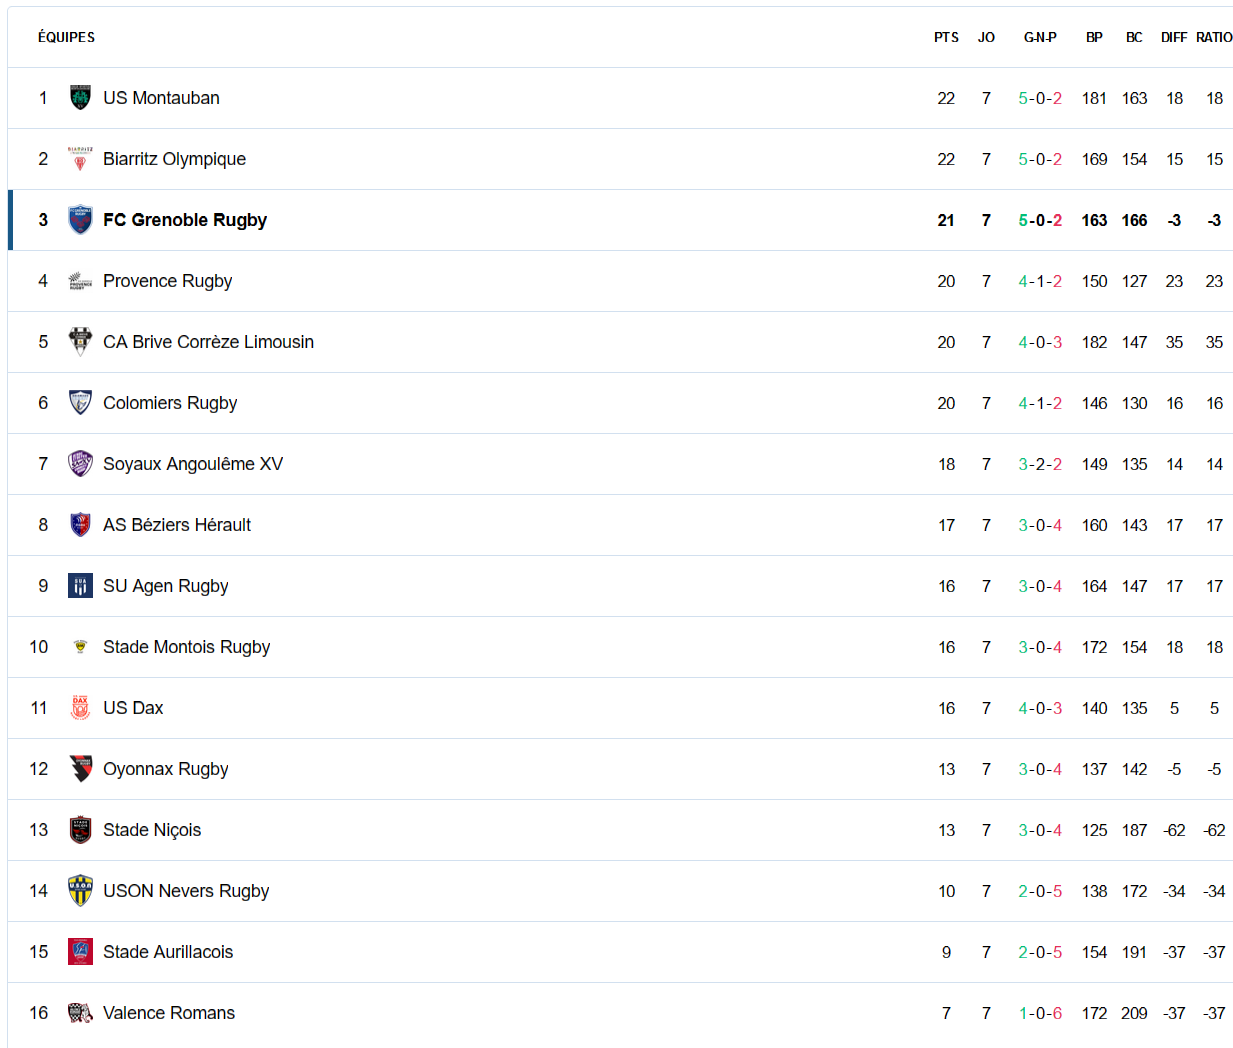The height and width of the screenshot is (1048, 1233).
Task: Click Valence Romans' 1-0-6 record
Action: [1040, 1013]
